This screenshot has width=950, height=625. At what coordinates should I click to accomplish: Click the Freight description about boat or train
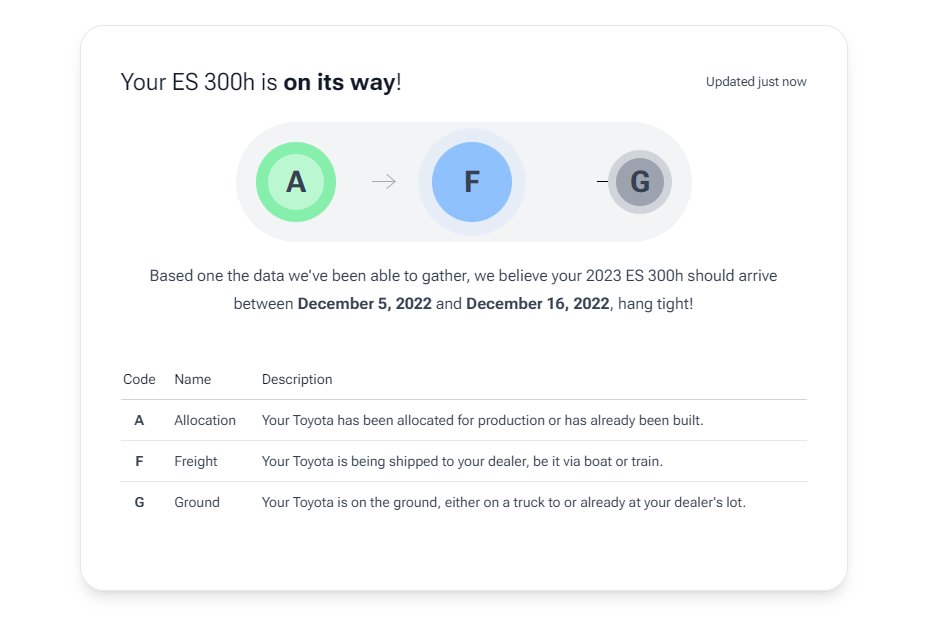462,461
